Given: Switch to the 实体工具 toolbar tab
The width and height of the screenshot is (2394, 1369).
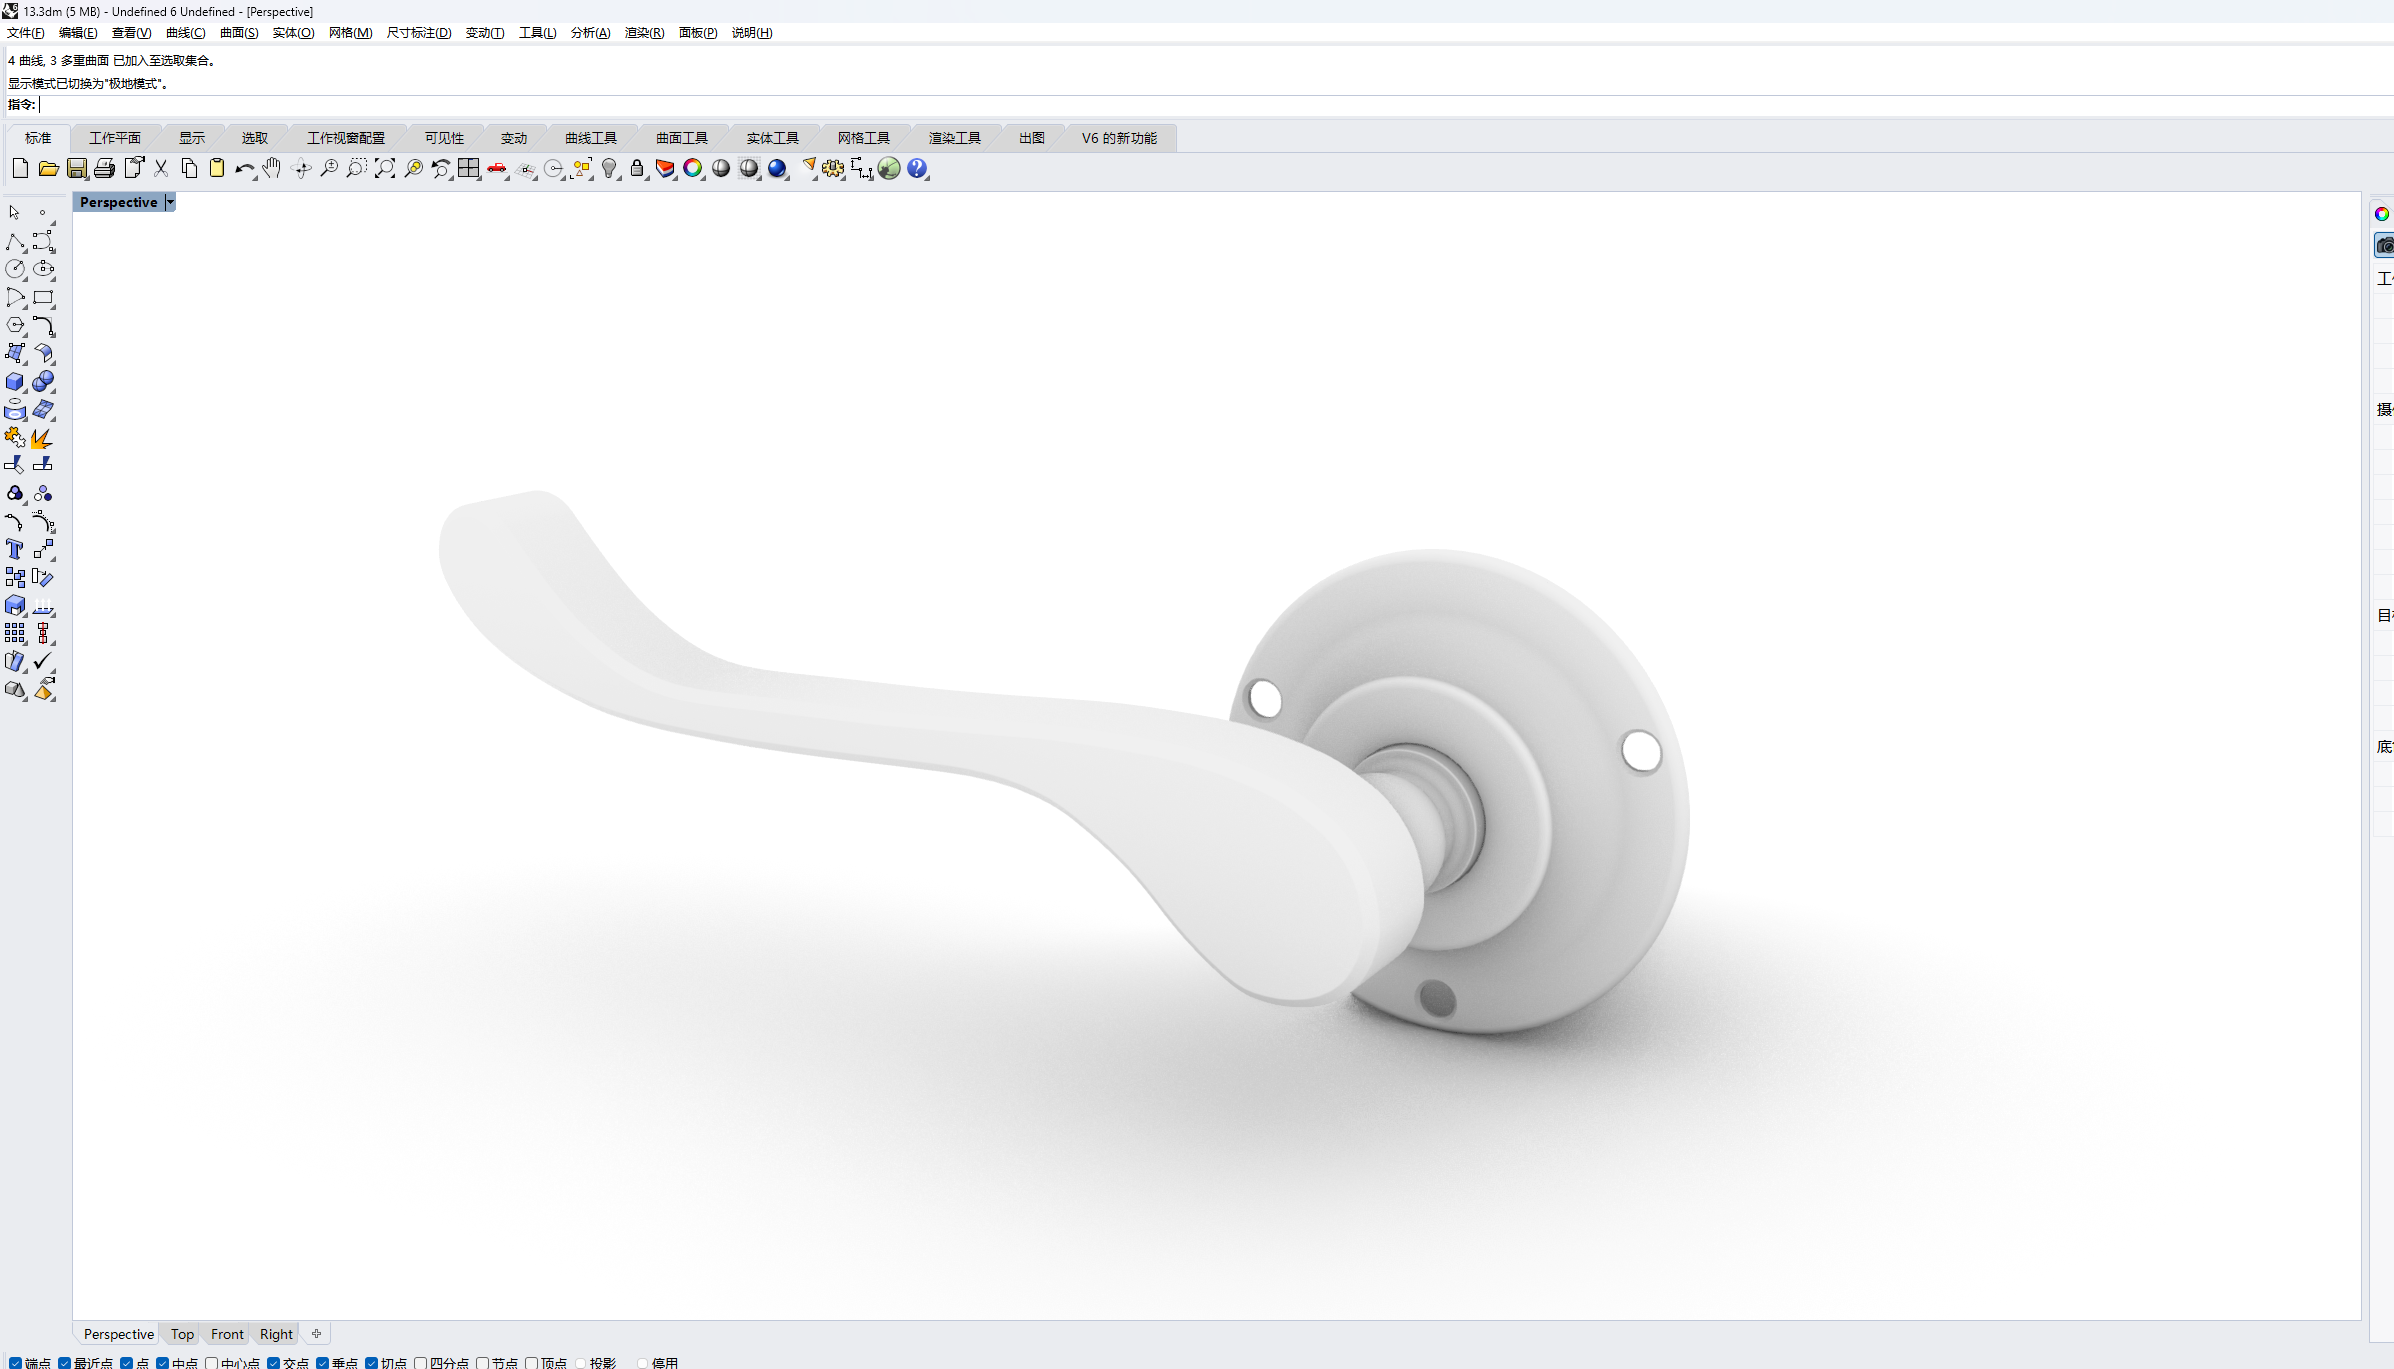Looking at the screenshot, I should [773, 138].
